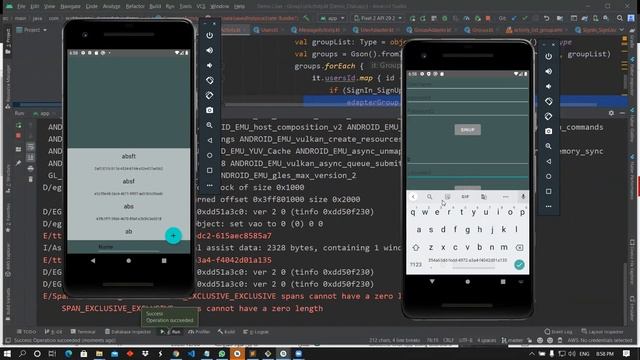640x360 pixels.
Task: Open the VCS menu
Action: pos(201,7)
